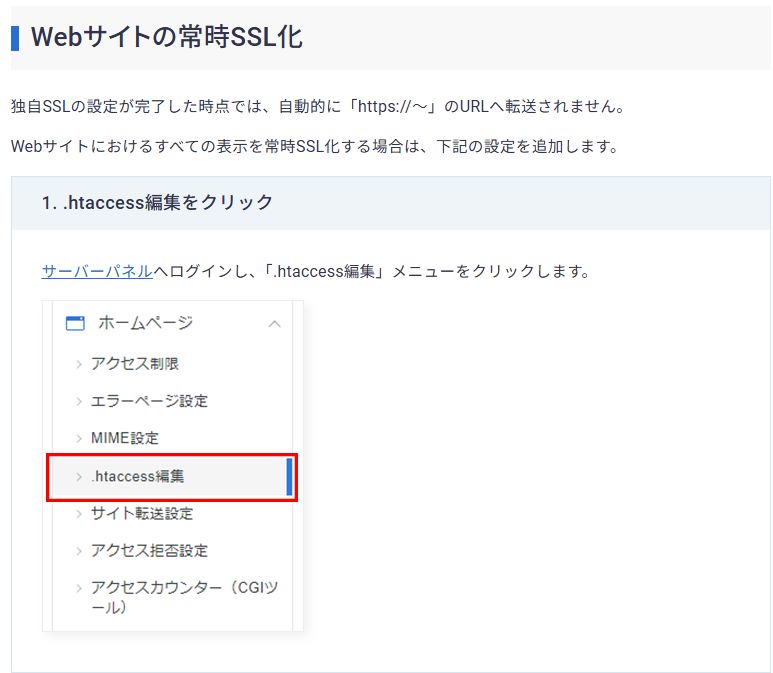Click the arrow beside サイト転送設定

click(x=79, y=514)
